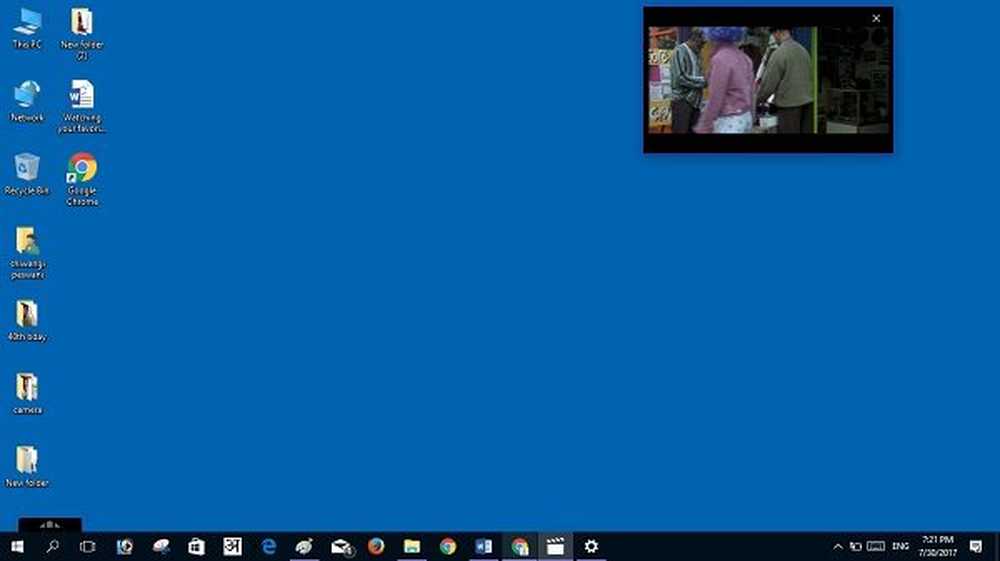The image size is (1000, 561).
Task: Click the Mail icon in the taskbar
Action: click(x=341, y=546)
